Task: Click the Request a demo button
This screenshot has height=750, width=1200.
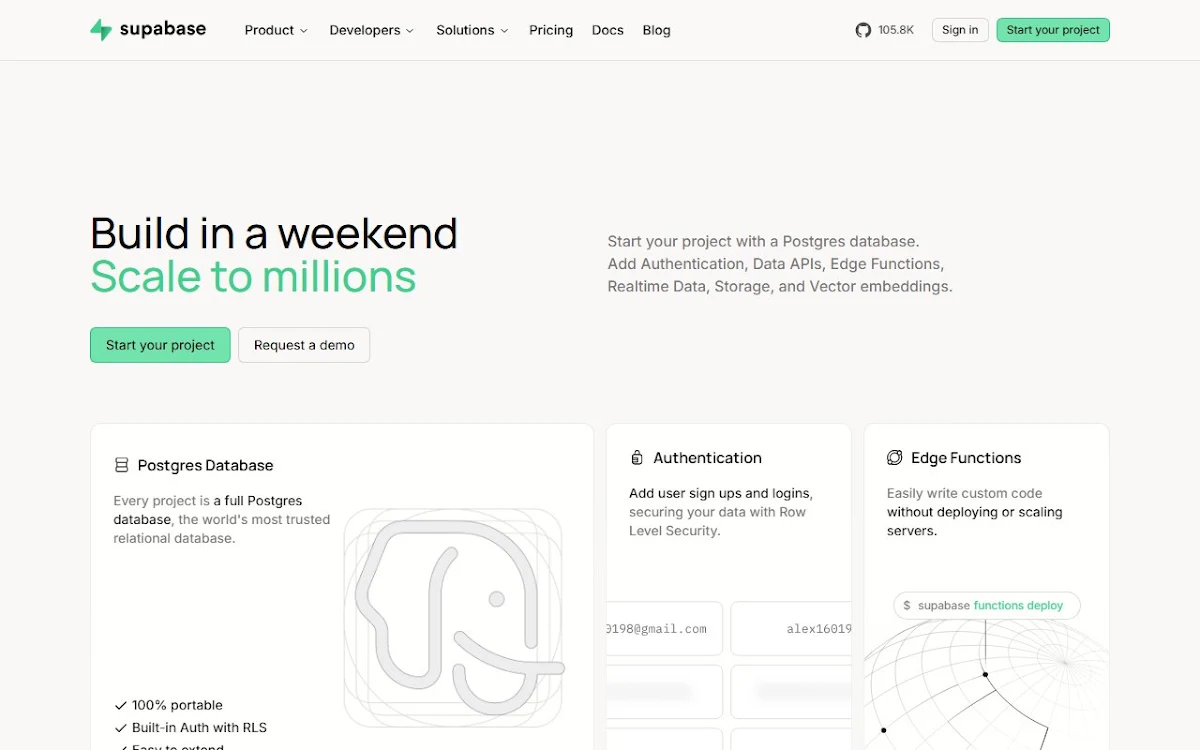Action: (x=304, y=345)
